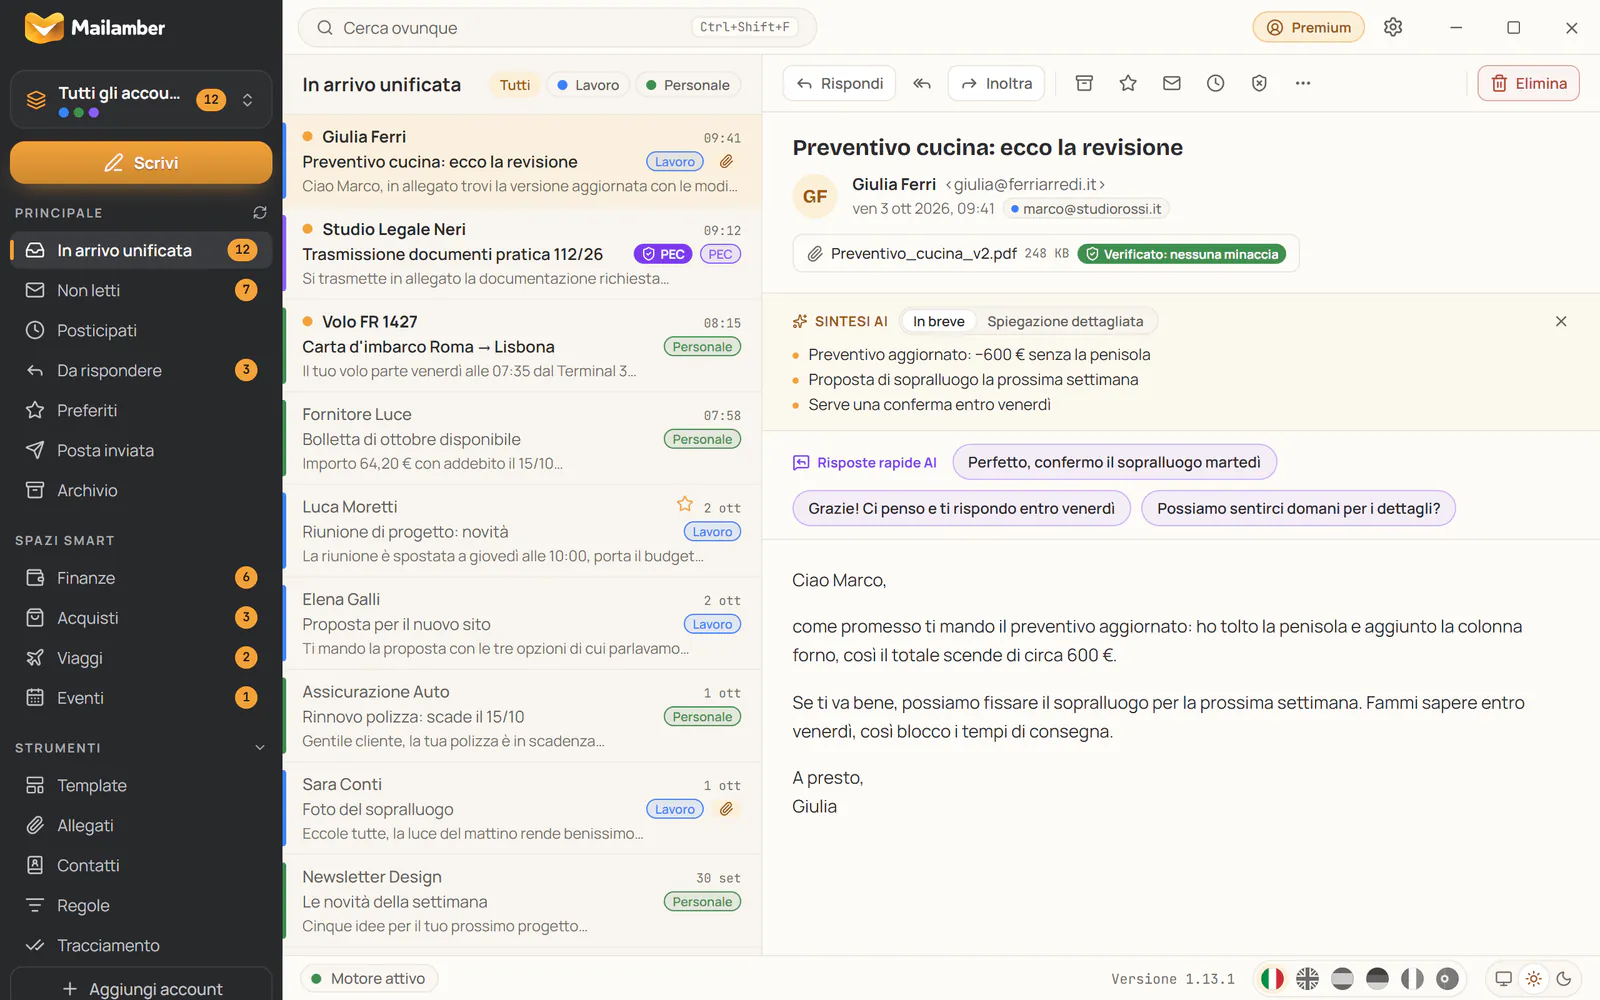
Task: Open the Finanze smart space
Action: point(141,577)
